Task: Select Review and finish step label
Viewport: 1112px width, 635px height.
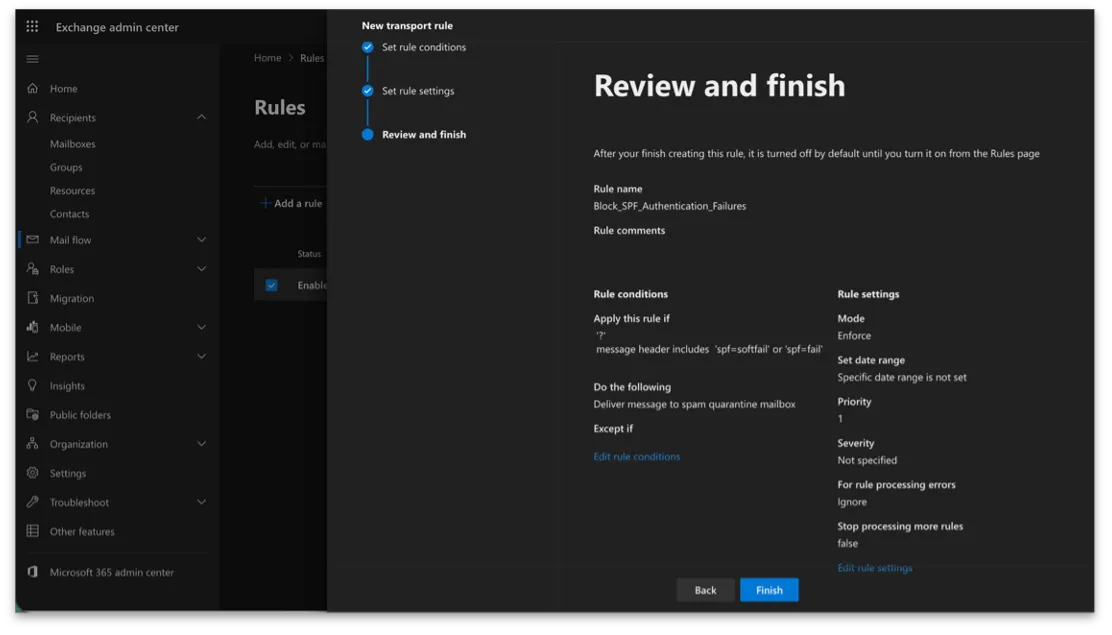Action: (x=424, y=135)
